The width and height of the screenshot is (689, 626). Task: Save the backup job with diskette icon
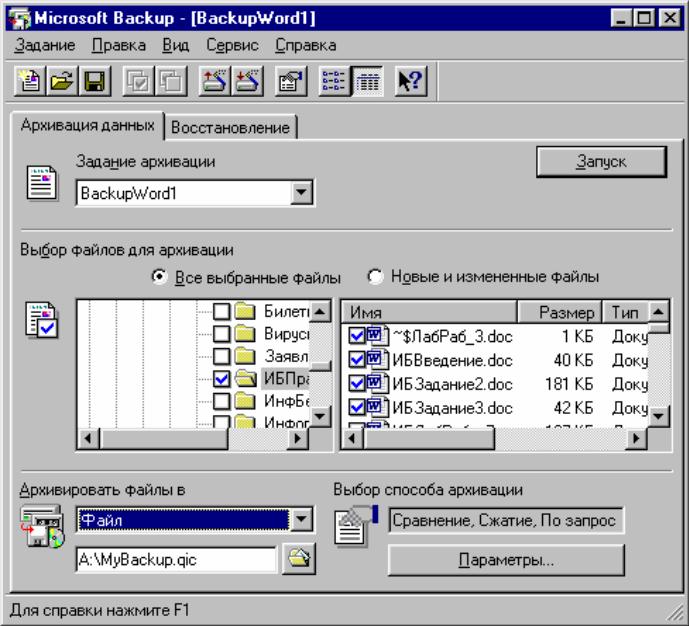94,81
